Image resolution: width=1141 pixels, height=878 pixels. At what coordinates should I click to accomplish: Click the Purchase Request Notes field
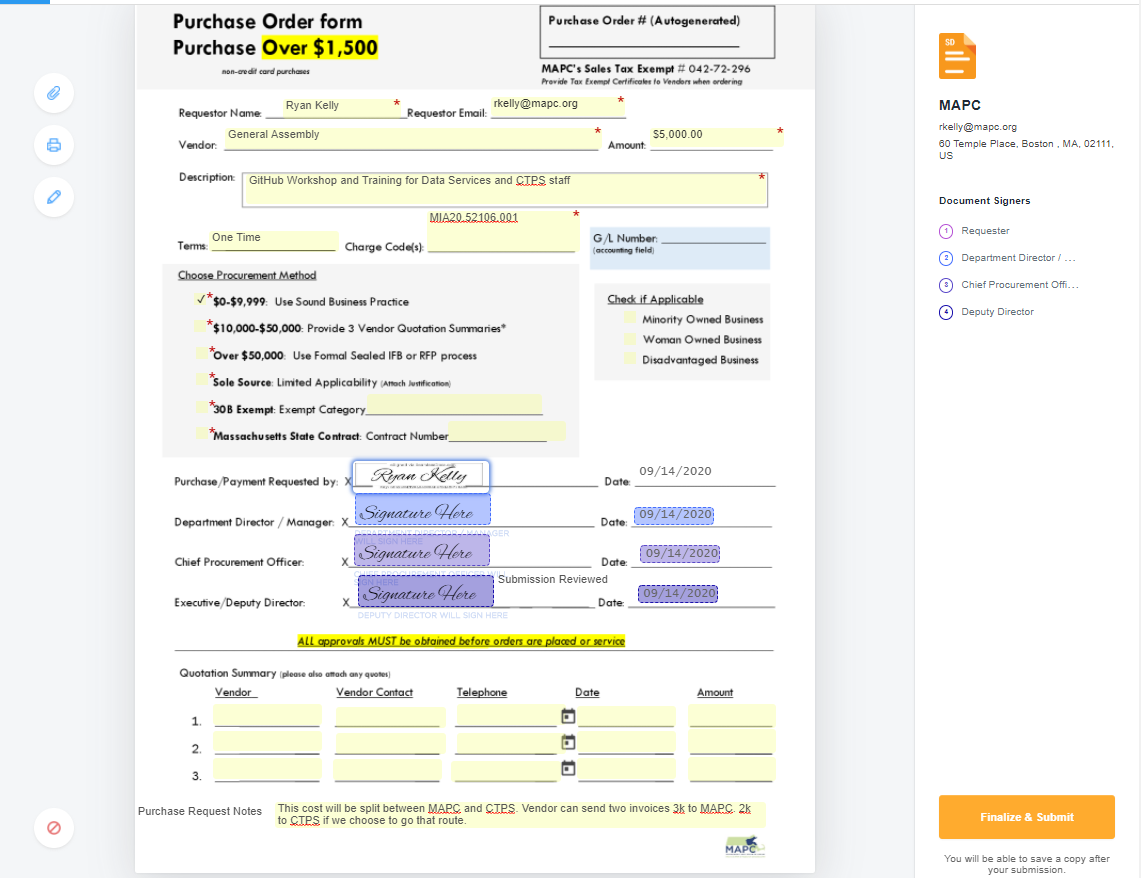(520, 815)
